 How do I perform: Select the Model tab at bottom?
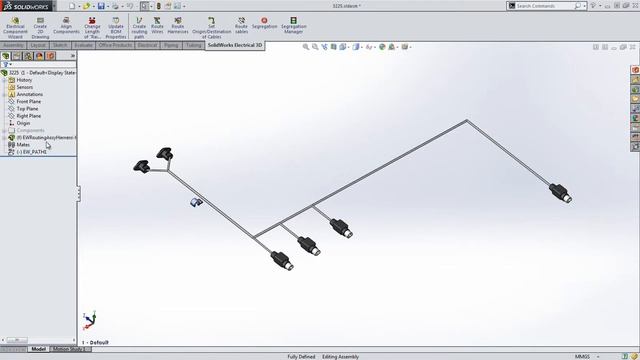click(x=38, y=349)
